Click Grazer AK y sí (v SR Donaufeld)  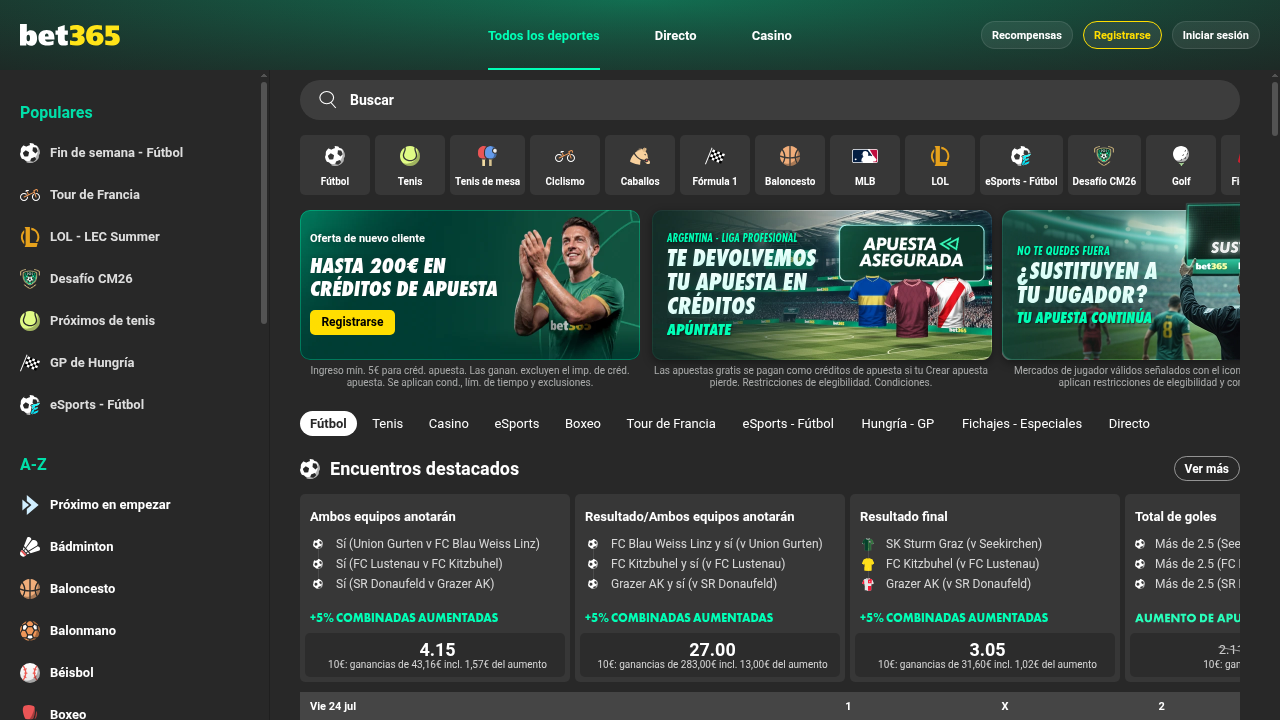(694, 584)
